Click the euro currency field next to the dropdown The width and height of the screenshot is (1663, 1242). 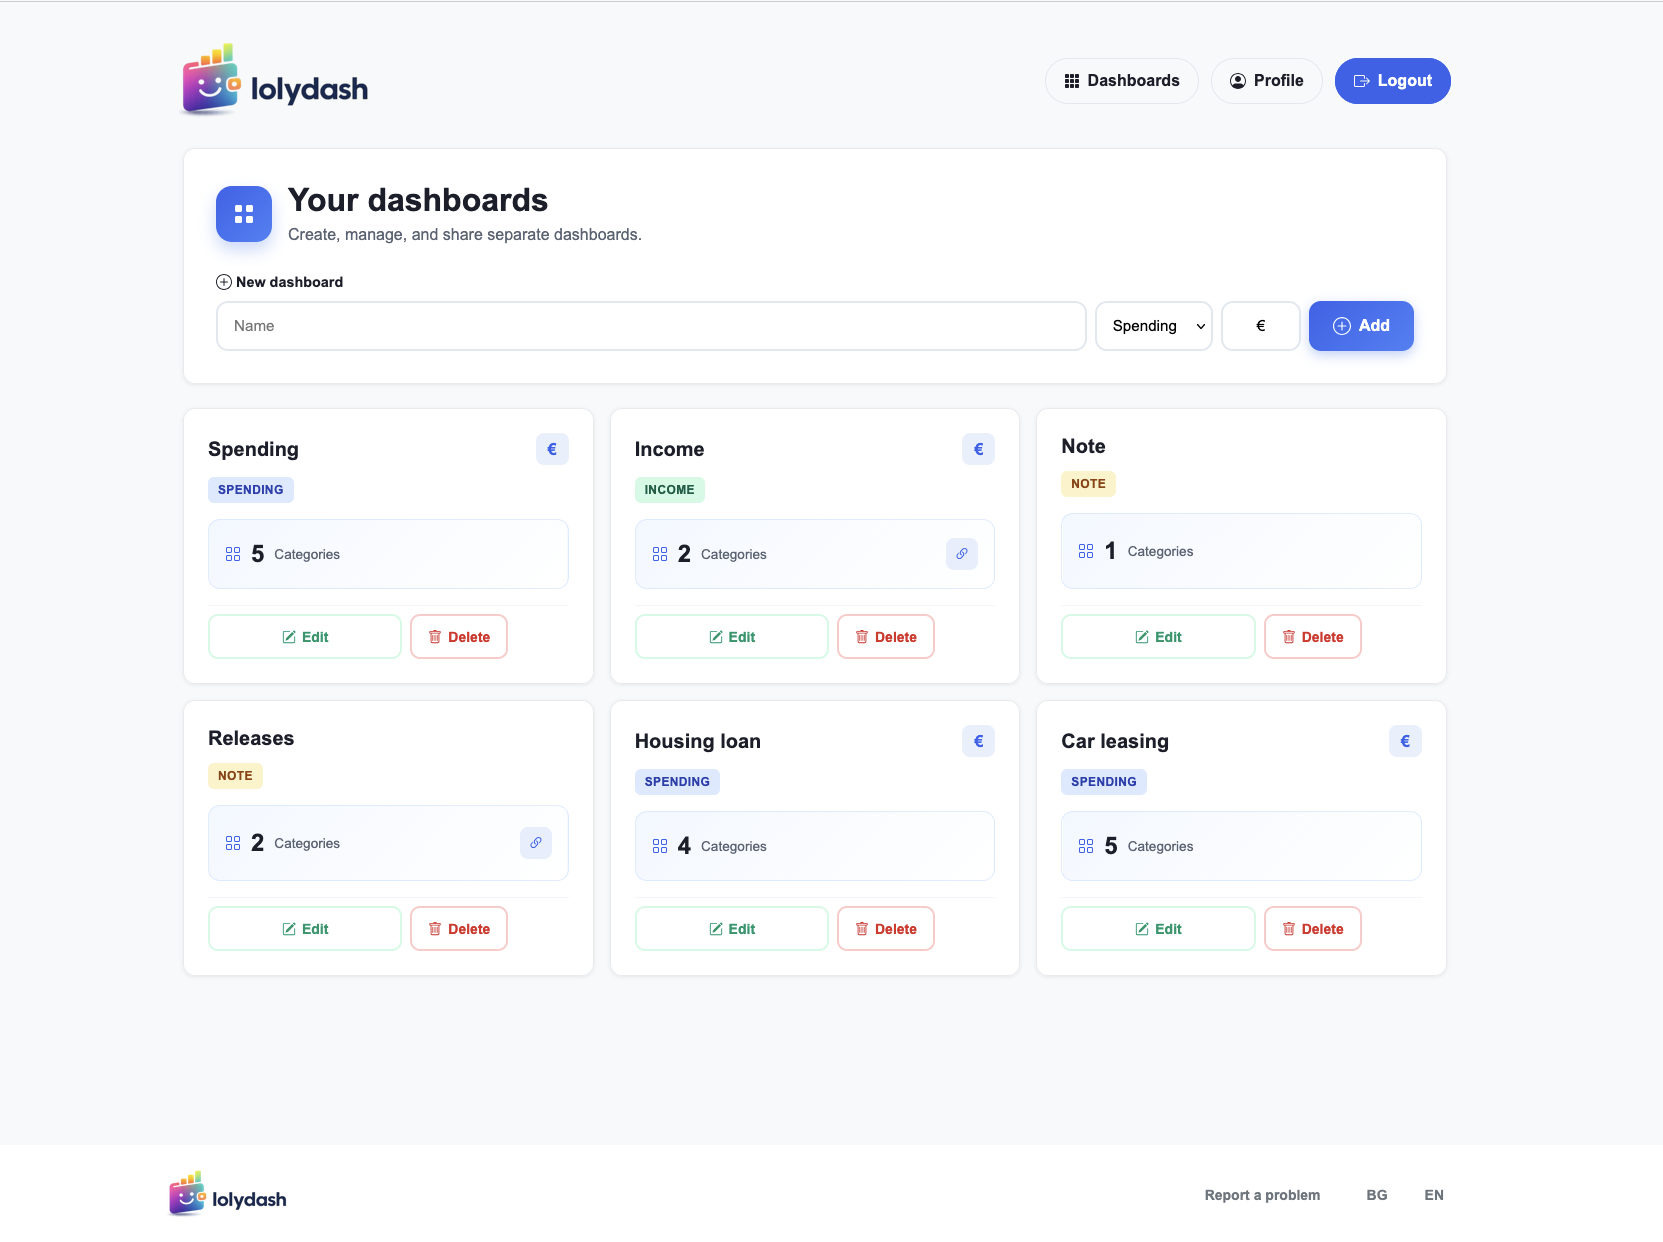(1260, 325)
